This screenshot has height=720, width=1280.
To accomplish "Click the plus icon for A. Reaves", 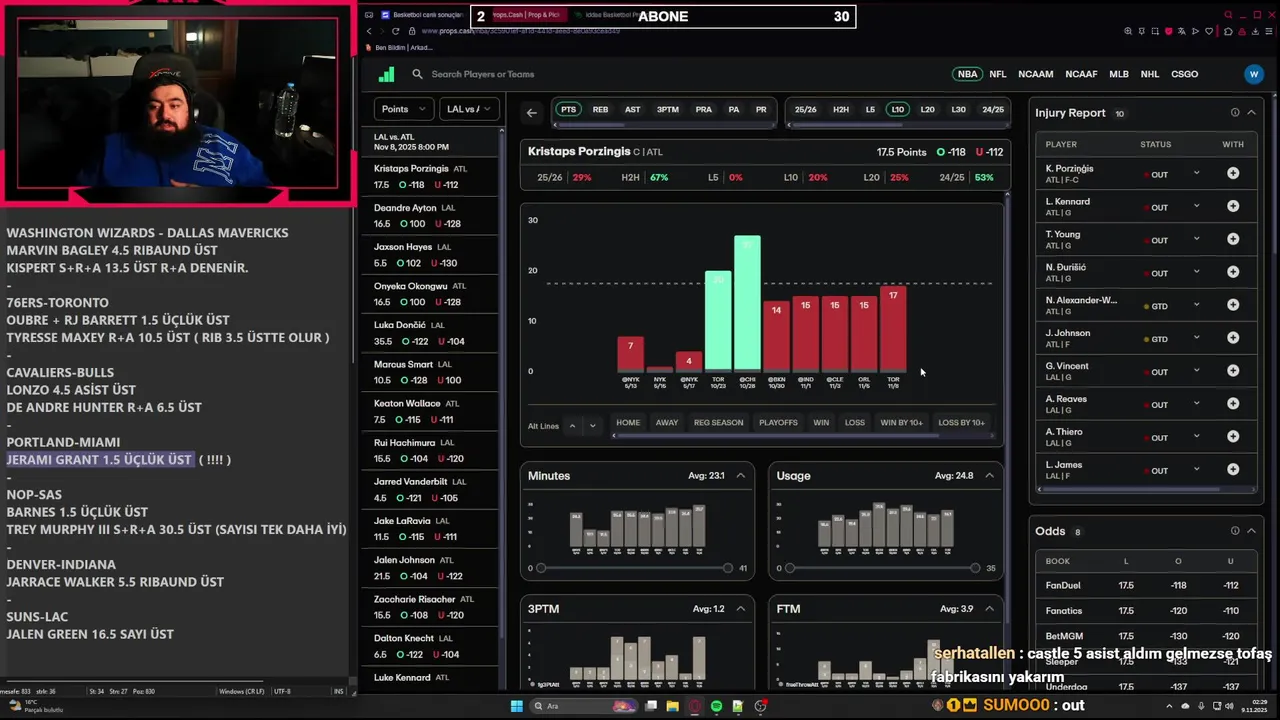I will [x=1233, y=404].
